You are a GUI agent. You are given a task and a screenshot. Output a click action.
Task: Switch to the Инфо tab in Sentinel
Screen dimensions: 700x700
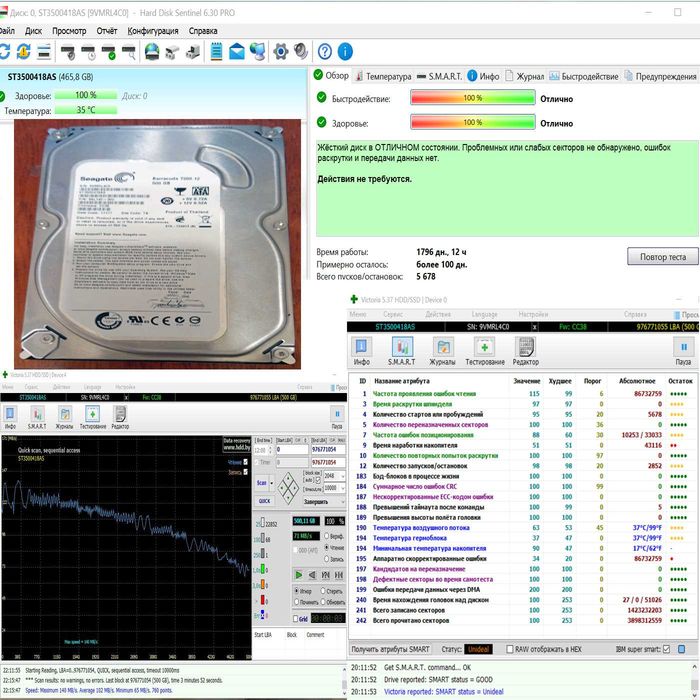[x=483, y=76]
